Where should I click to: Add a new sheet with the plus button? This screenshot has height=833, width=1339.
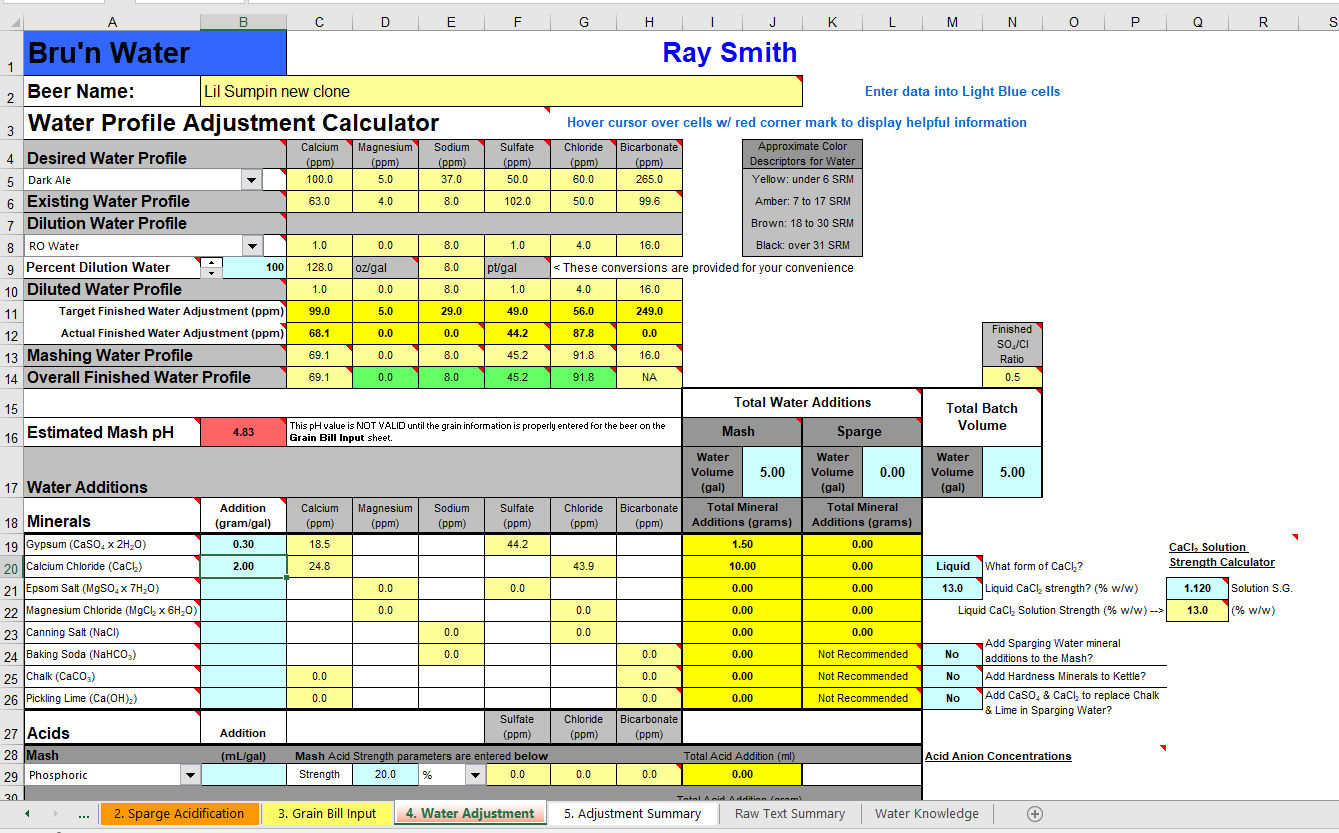1035,814
